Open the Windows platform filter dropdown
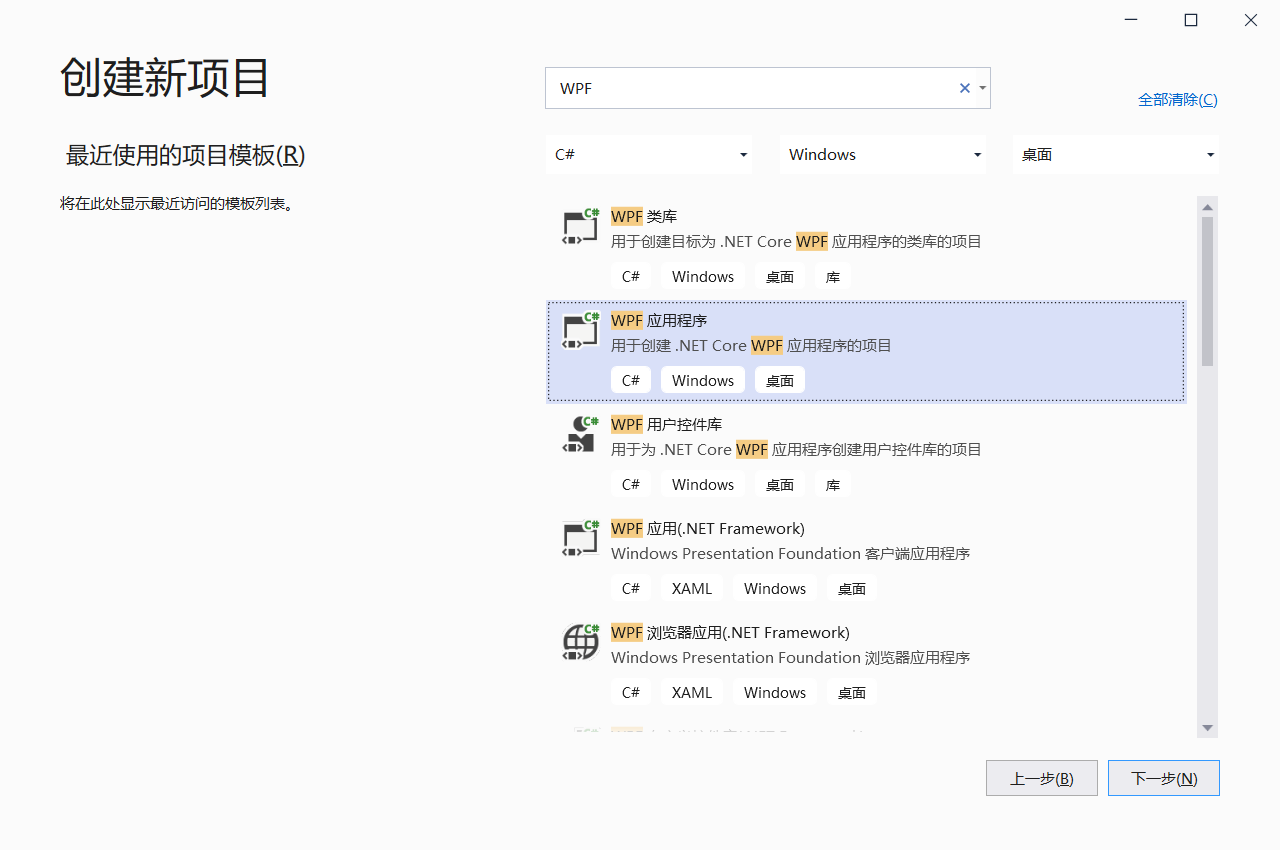This screenshot has height=850, width=1280. coord(883,155)
